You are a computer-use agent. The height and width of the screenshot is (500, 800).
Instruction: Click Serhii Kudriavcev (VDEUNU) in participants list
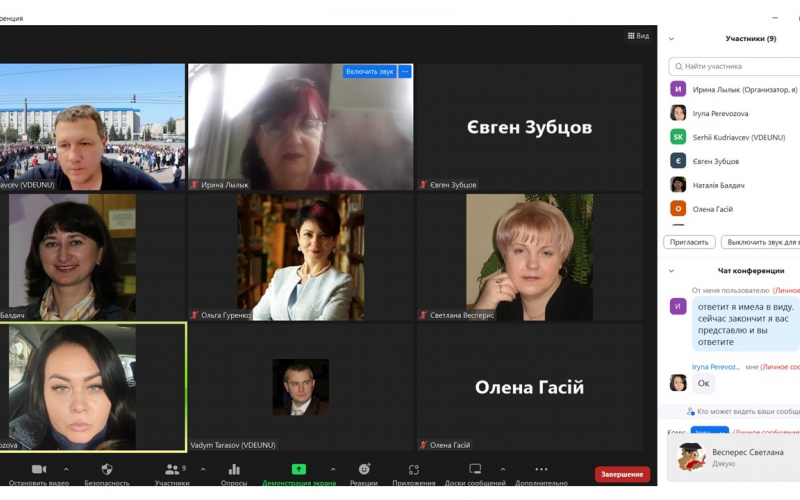[x=739, y=137]
